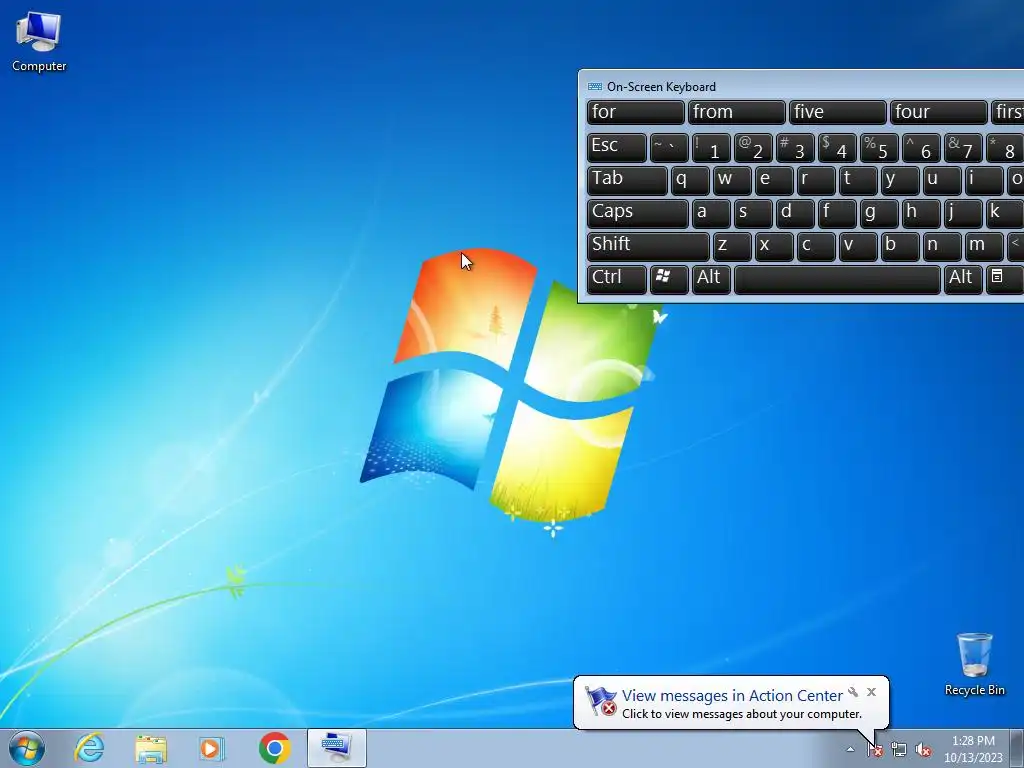The width and height of the screenshot is (1024, 768).
Task: Tap the z key
Action: pyautogui.click(x=731, y=247)
